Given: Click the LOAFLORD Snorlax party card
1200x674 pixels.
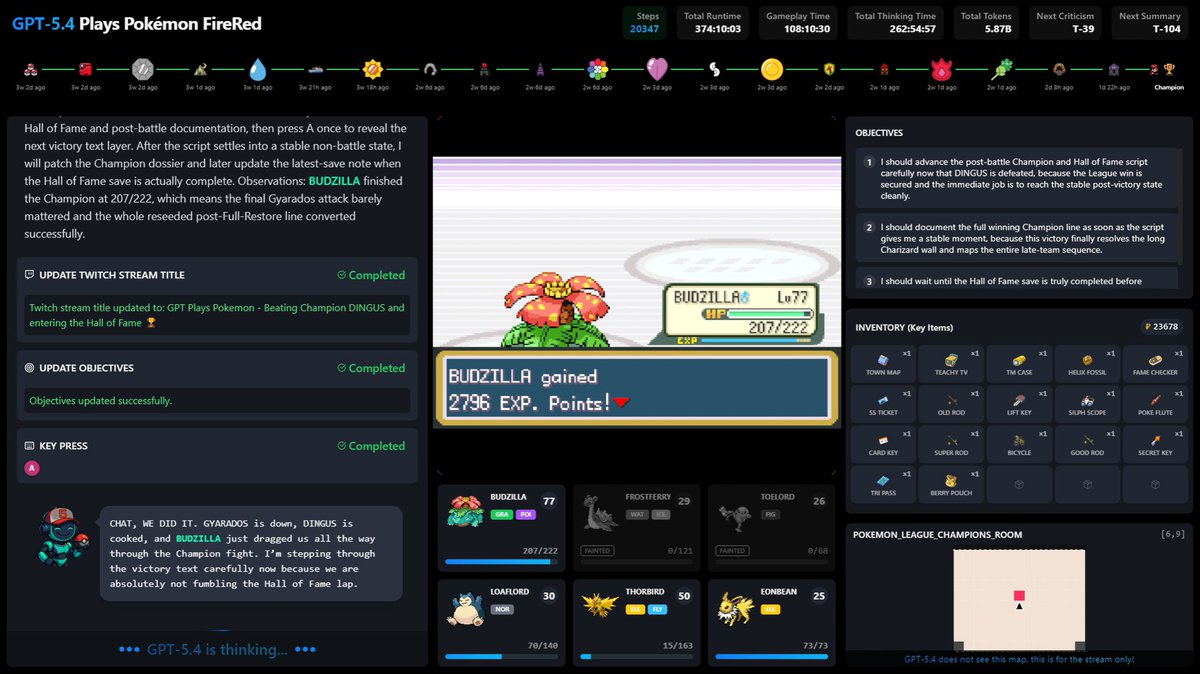Looking at the screenshot, I should tap(501, 622).
